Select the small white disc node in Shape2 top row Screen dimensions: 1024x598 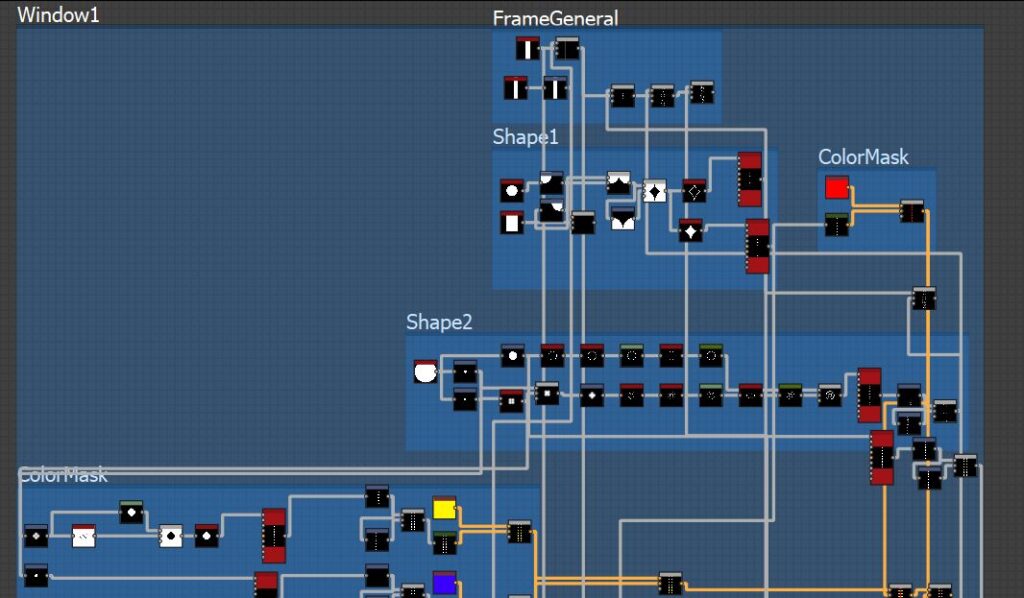513,356
